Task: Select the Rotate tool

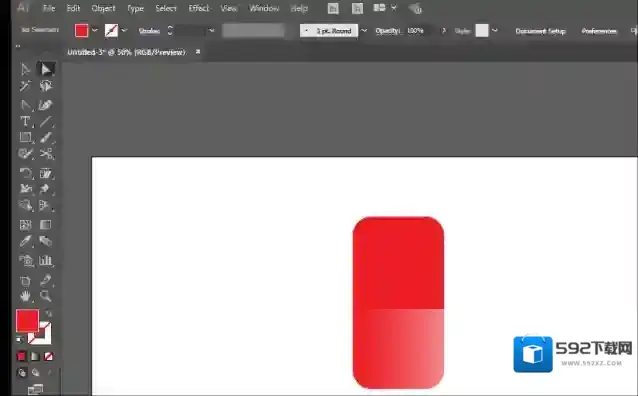Action: tap(25, 173)
